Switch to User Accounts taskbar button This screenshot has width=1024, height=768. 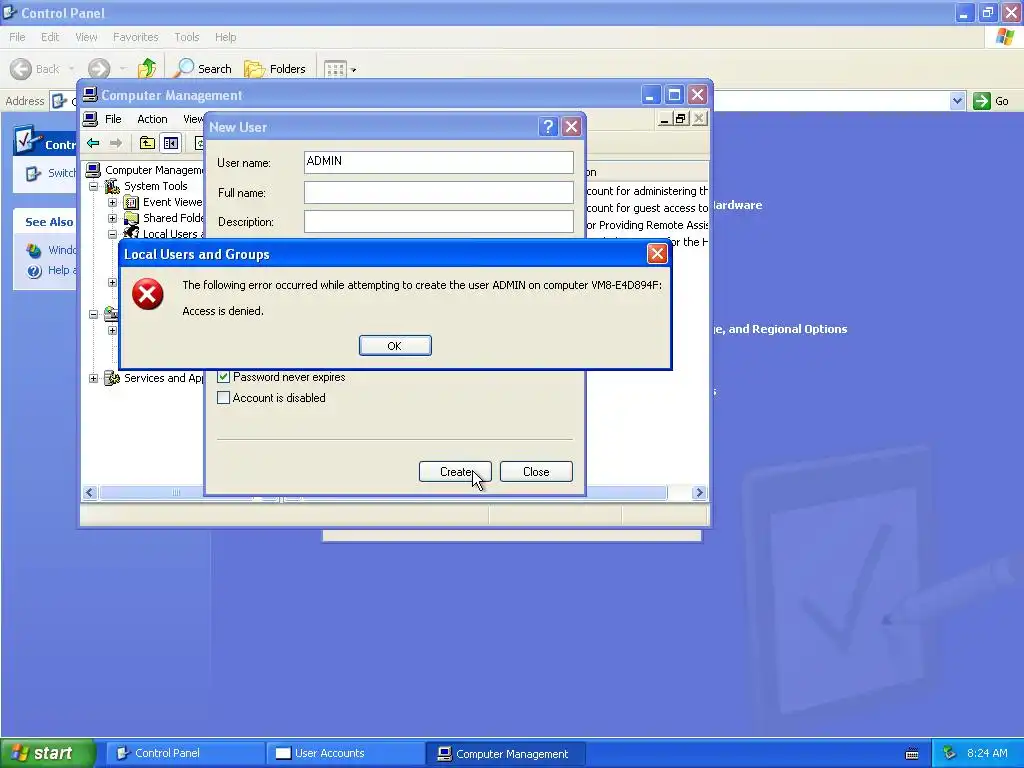click(345, 753)
